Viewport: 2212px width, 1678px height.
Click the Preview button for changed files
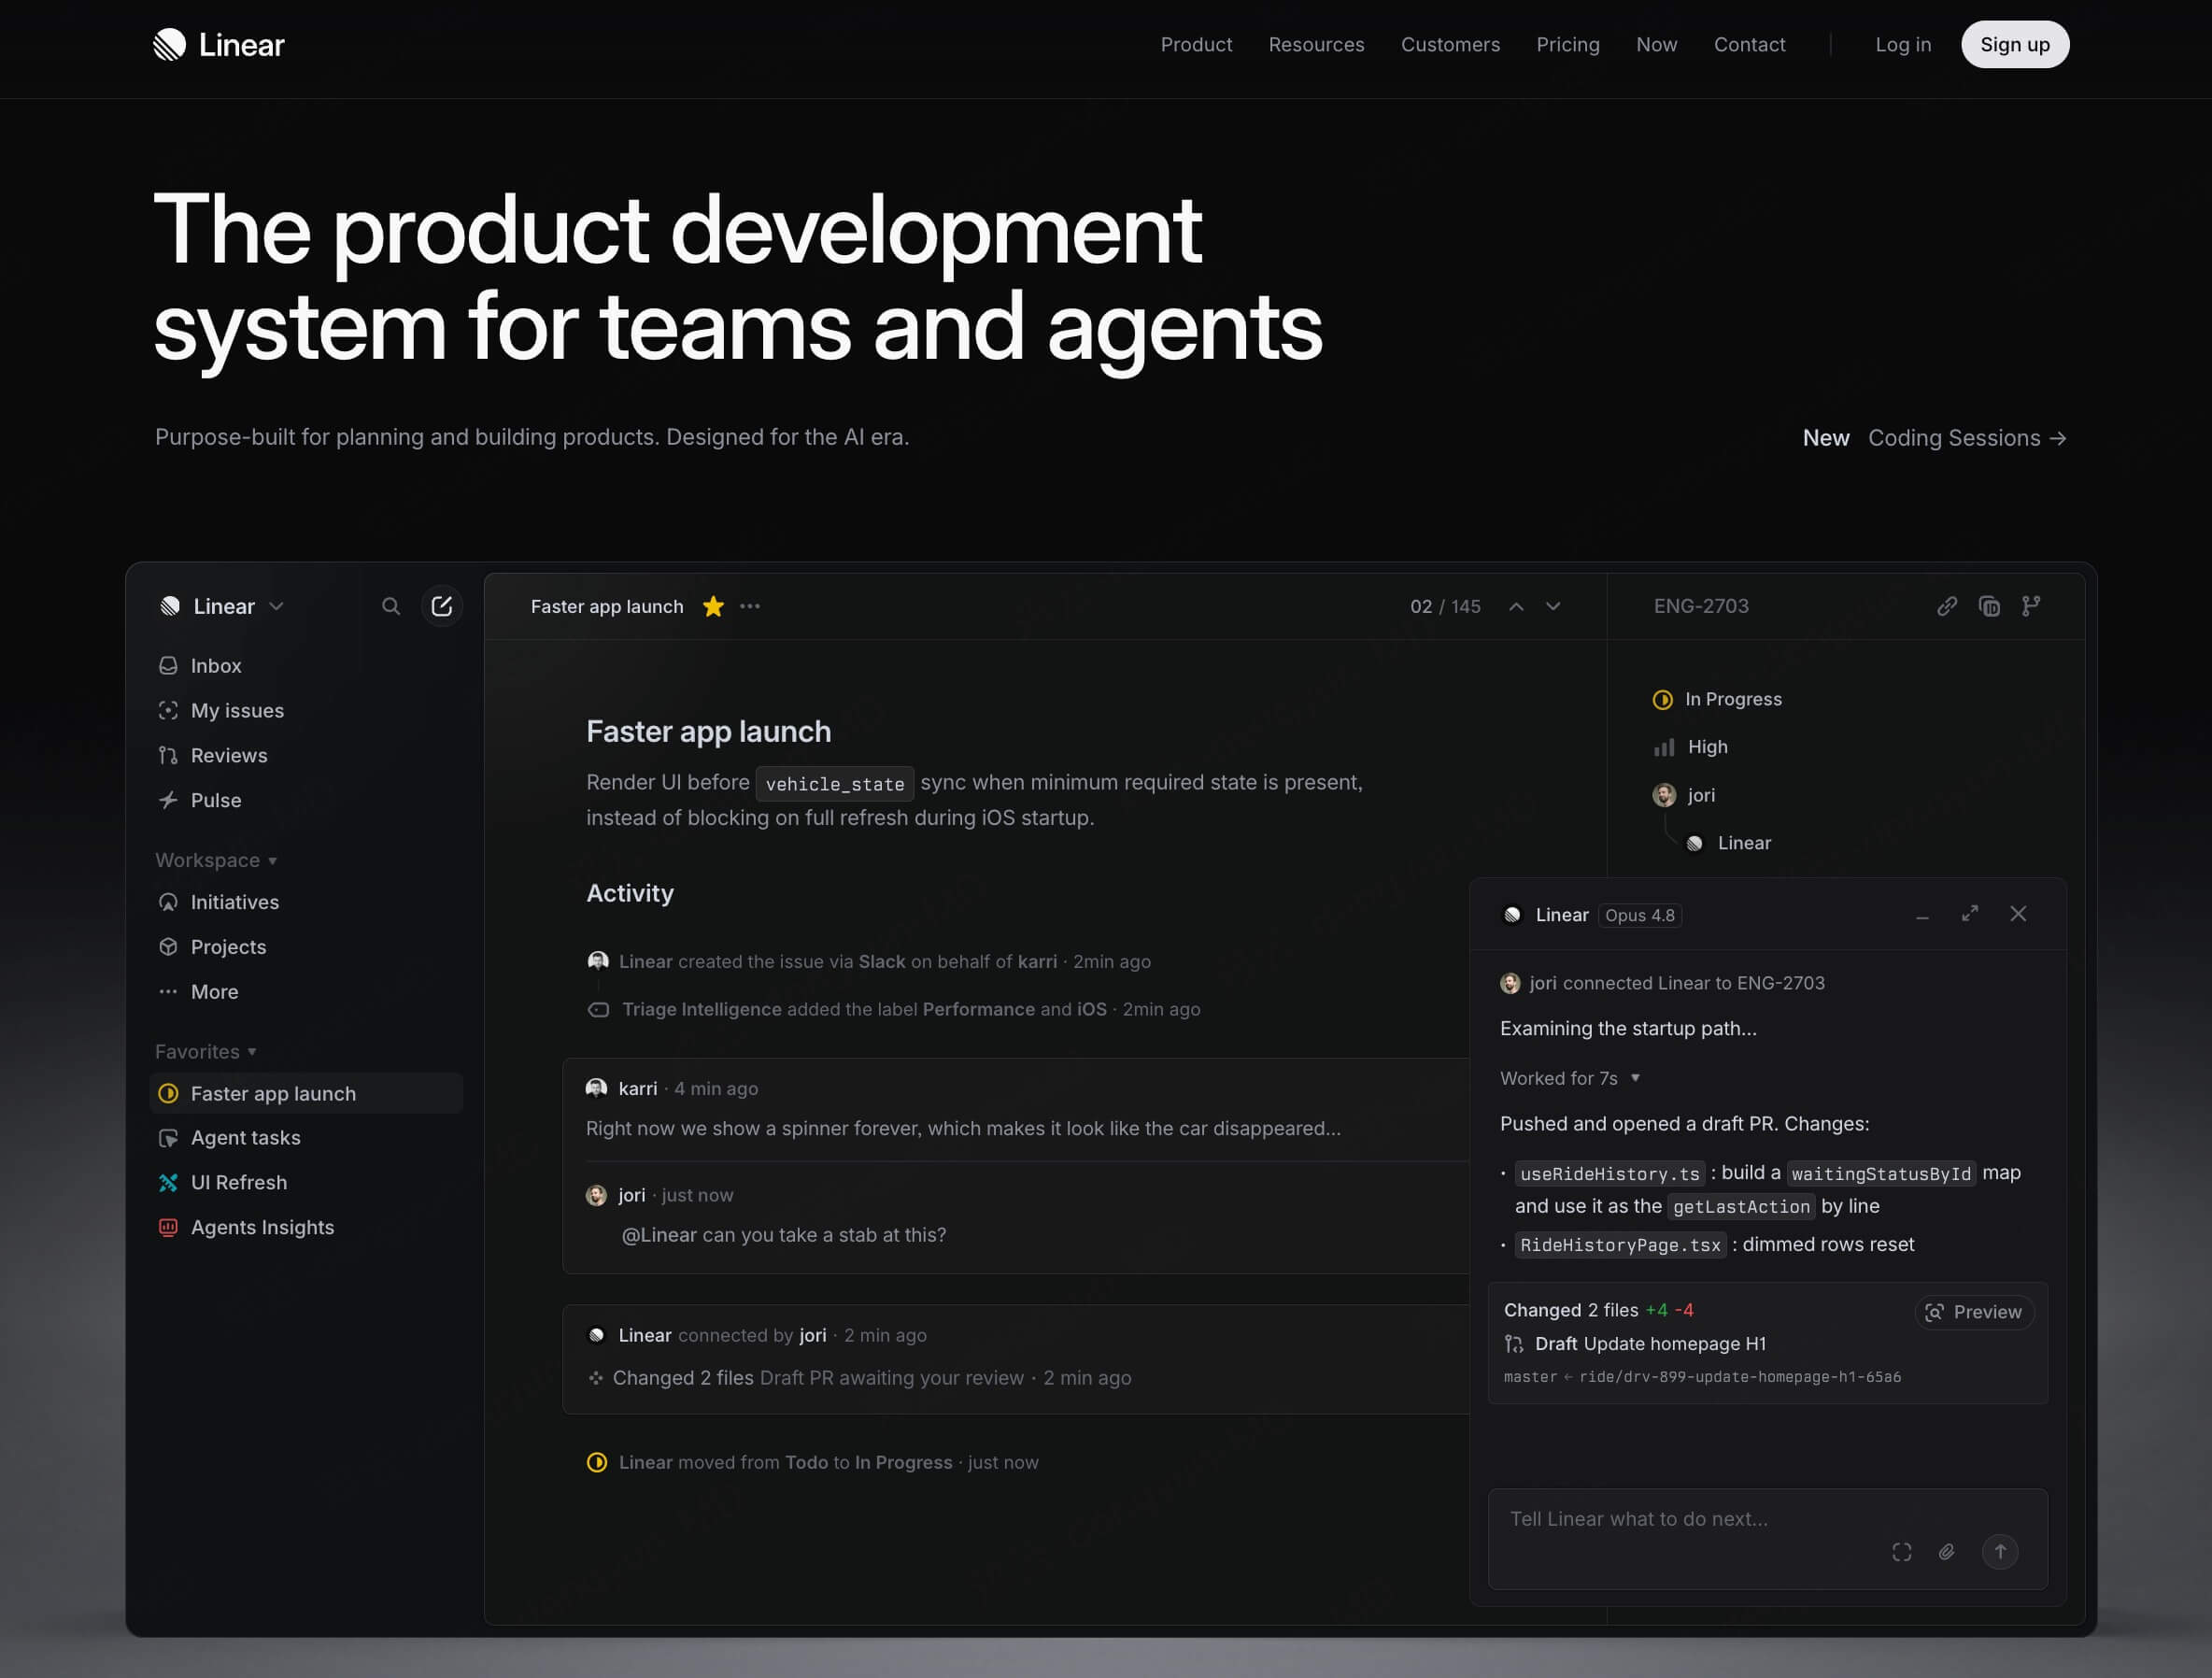(1974, 1313)
